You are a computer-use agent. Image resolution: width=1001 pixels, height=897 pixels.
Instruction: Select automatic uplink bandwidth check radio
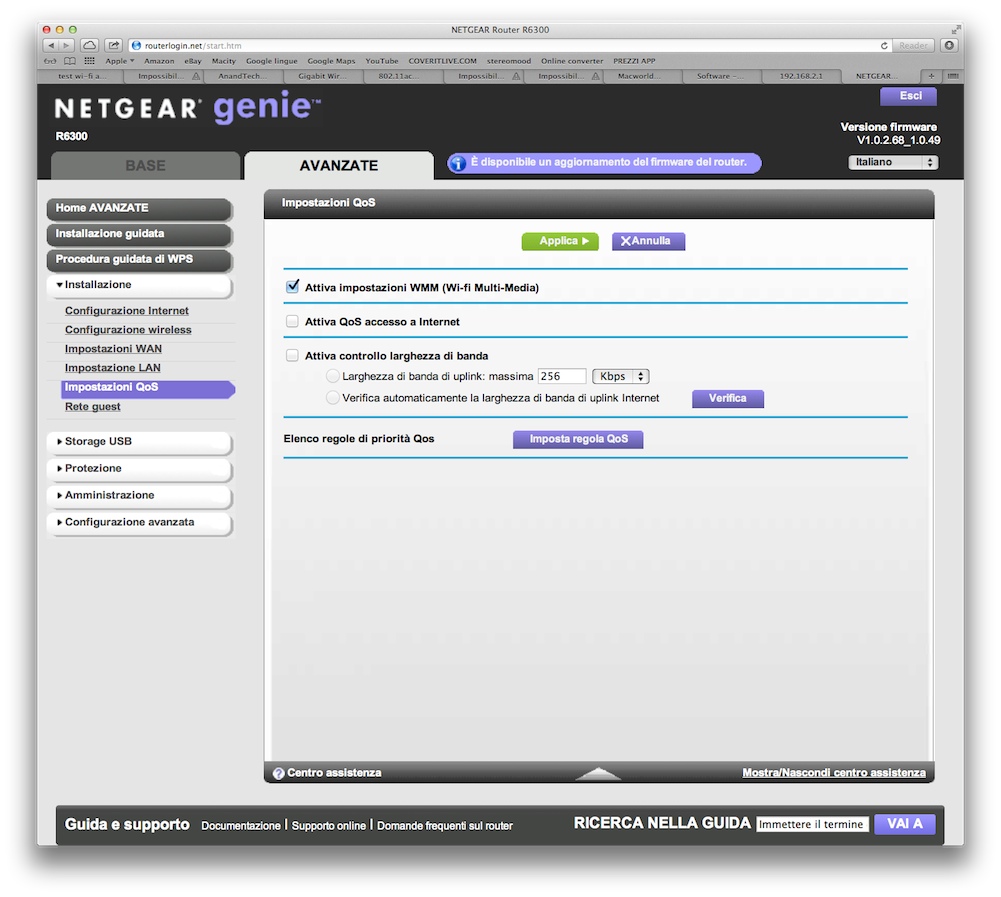point(333,398)
